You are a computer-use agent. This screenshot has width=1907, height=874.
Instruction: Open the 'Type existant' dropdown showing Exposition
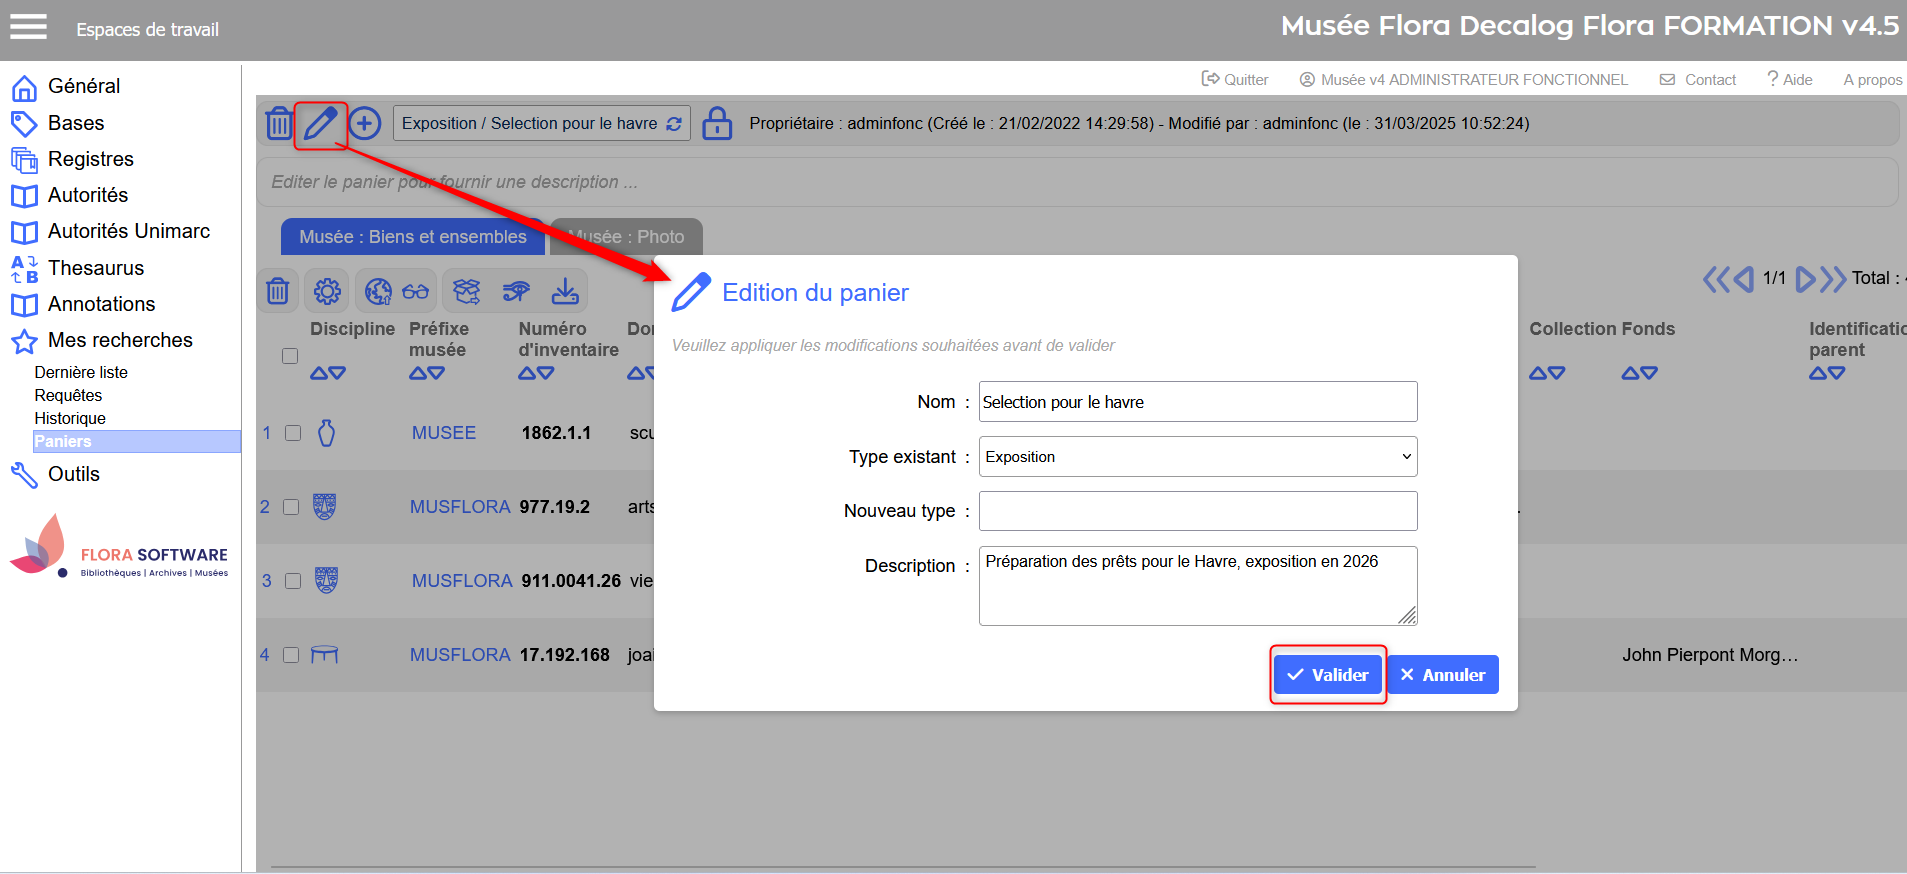(x=1197, y=457)
